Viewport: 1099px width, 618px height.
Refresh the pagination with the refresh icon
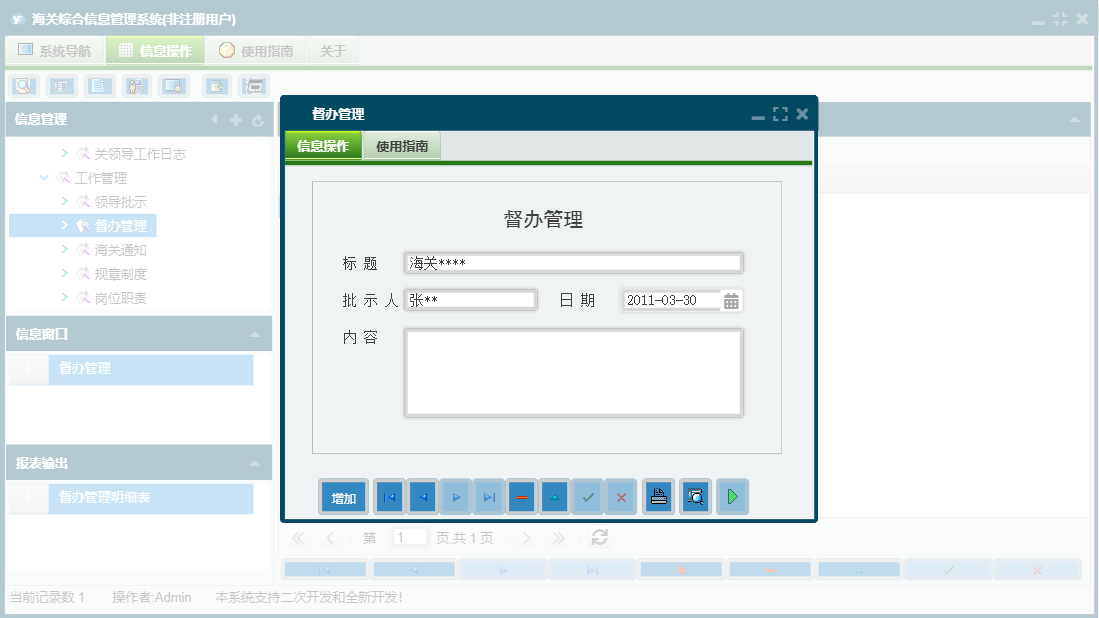click(x=598, y=537)
